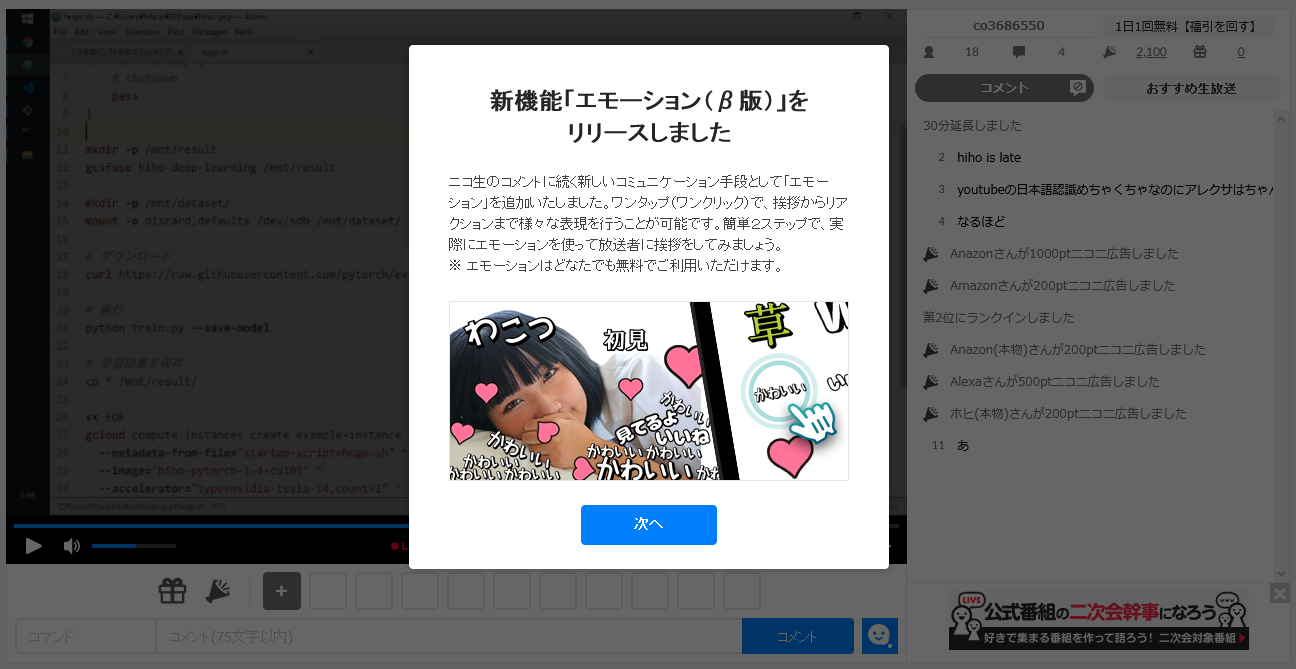Open the Git icon on the taskbar
Screen dimensions: 1296x669
pyautogui.click(x=28, y=109)
